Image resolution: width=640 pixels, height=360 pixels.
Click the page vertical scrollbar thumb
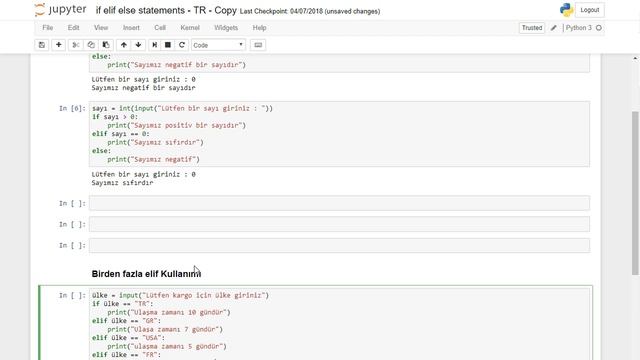tap(636, 193)
